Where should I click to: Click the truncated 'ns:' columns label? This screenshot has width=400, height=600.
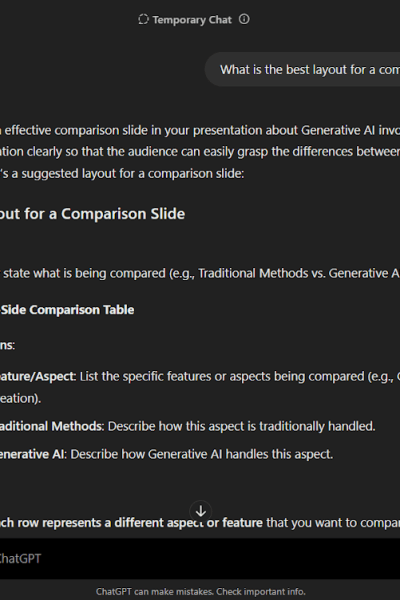coord(7,345)
